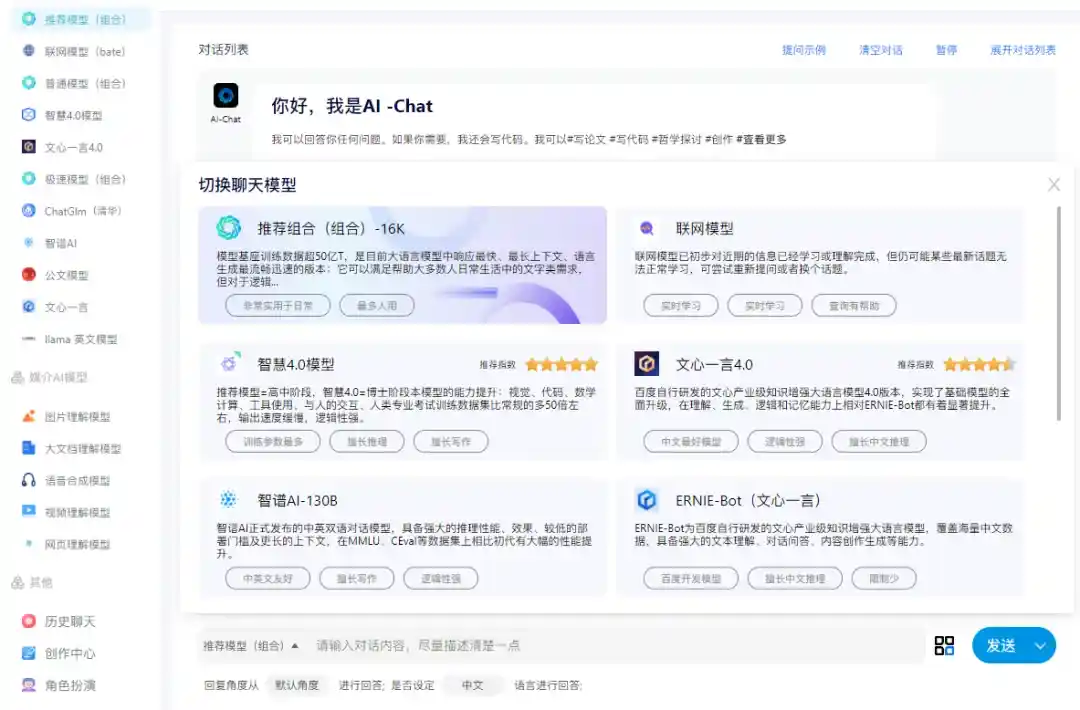Click the 中英文友好 tag

point(268,578)
